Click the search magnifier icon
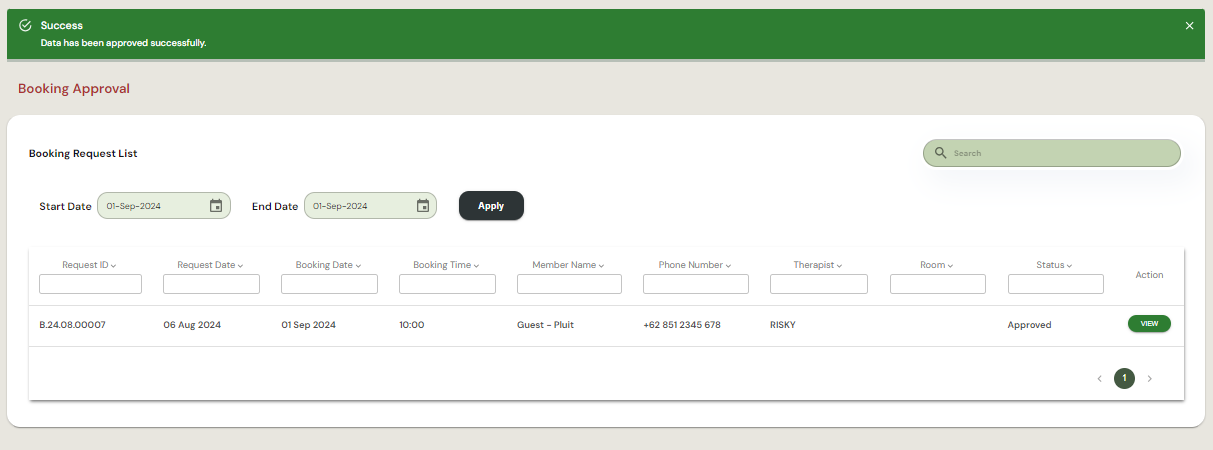The width and height of the screenshot is (1213, 450). click(x=940, y=153)
